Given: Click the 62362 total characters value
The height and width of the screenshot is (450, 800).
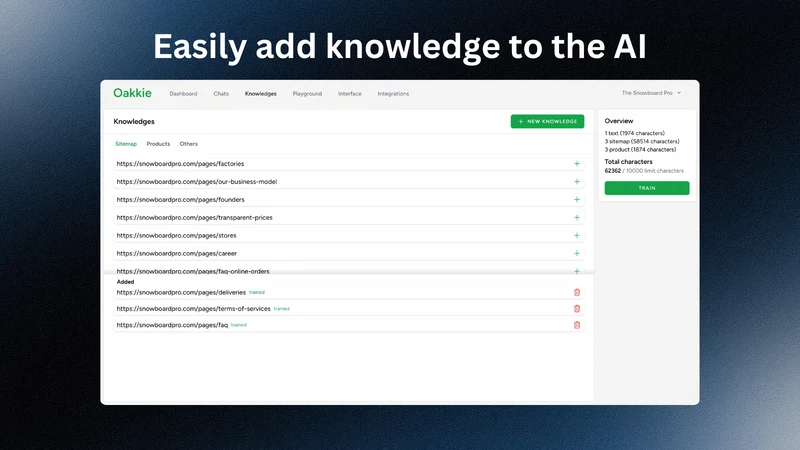Looking at the screenshot, I should 613,171.
